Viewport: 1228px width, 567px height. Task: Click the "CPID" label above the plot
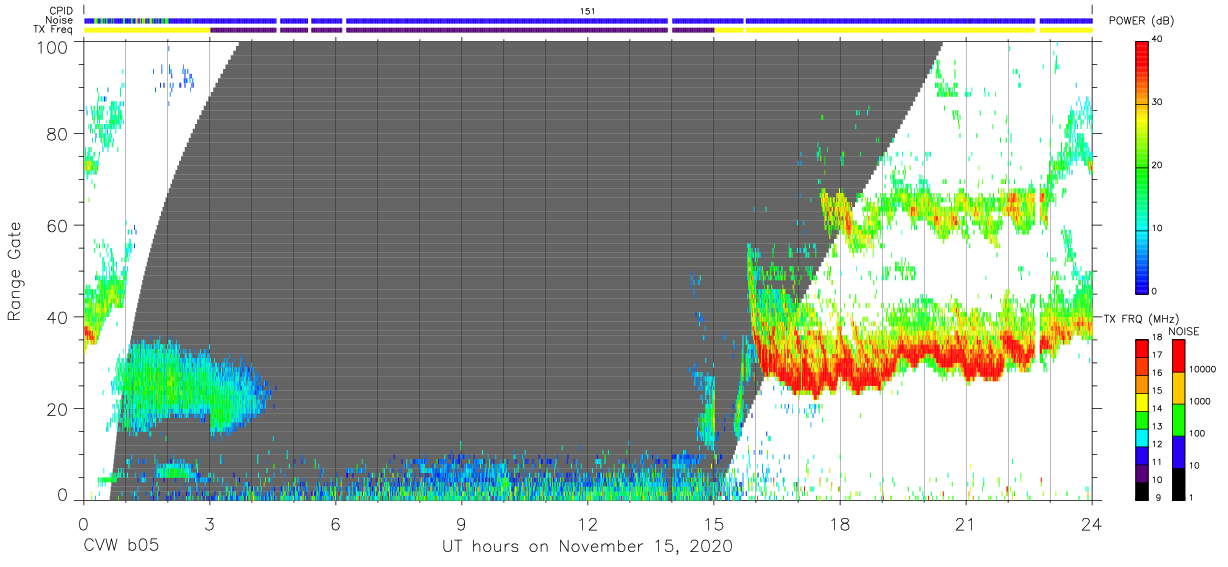tap(61, 10)
